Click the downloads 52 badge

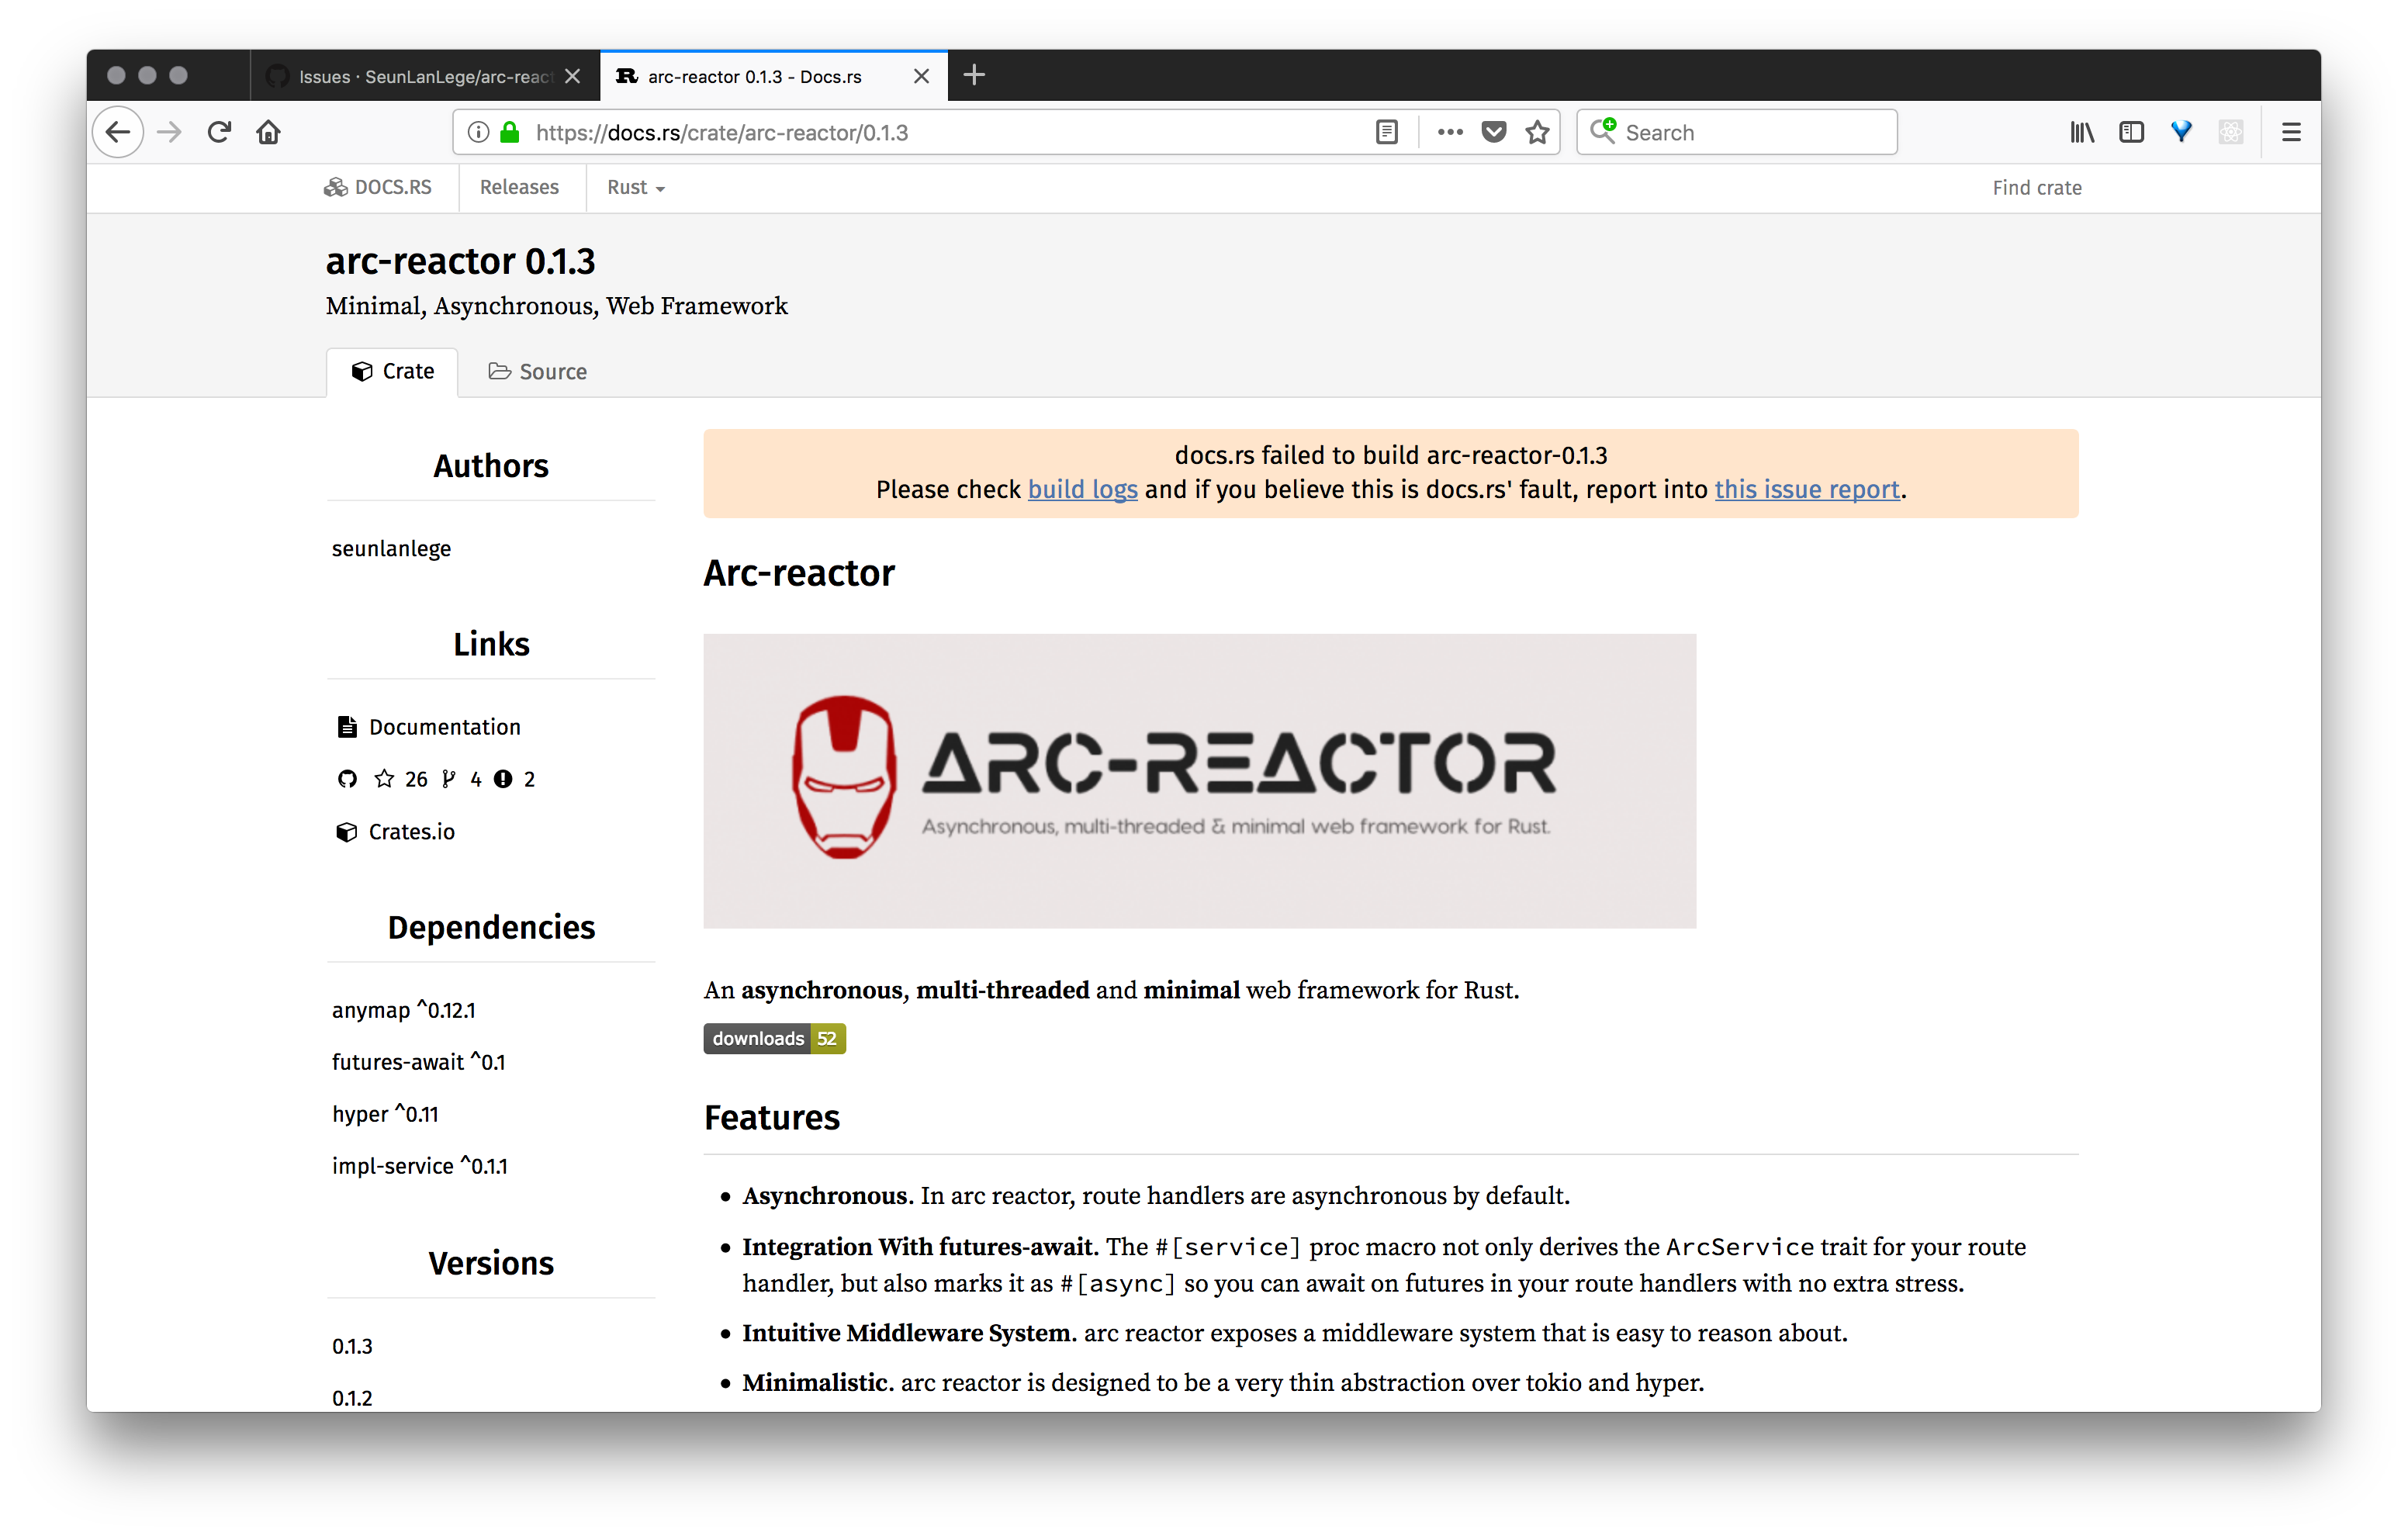click(x=774, y=1038)
